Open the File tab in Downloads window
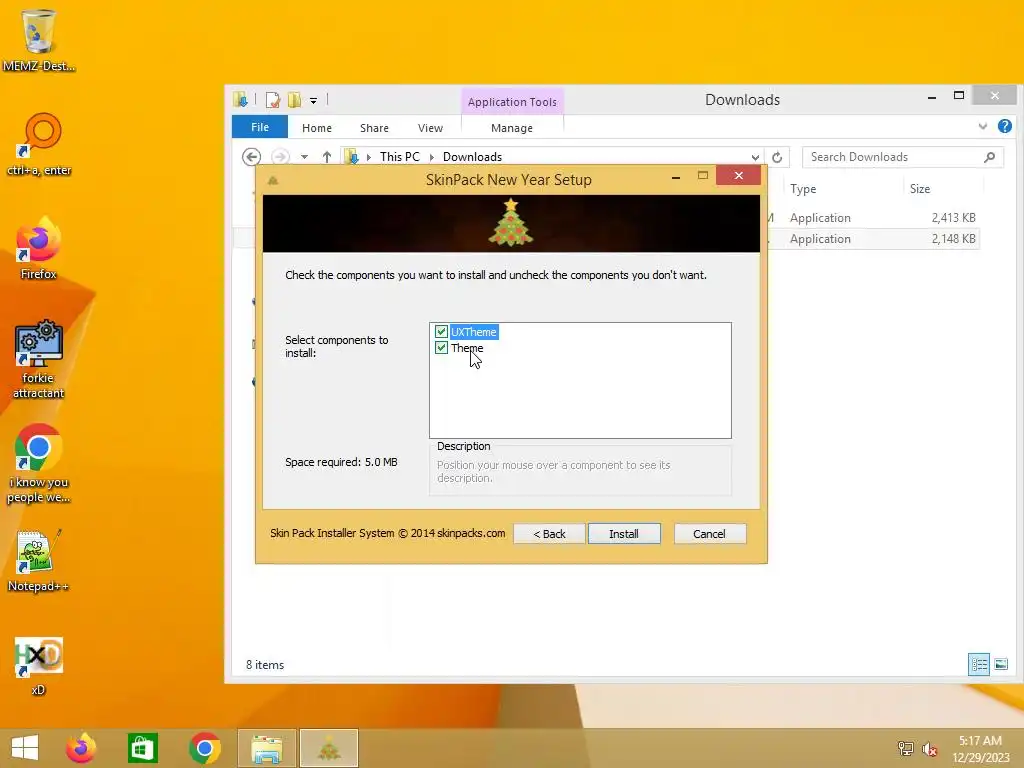Screen dimensions: 1024x768 tap(260, 127)
